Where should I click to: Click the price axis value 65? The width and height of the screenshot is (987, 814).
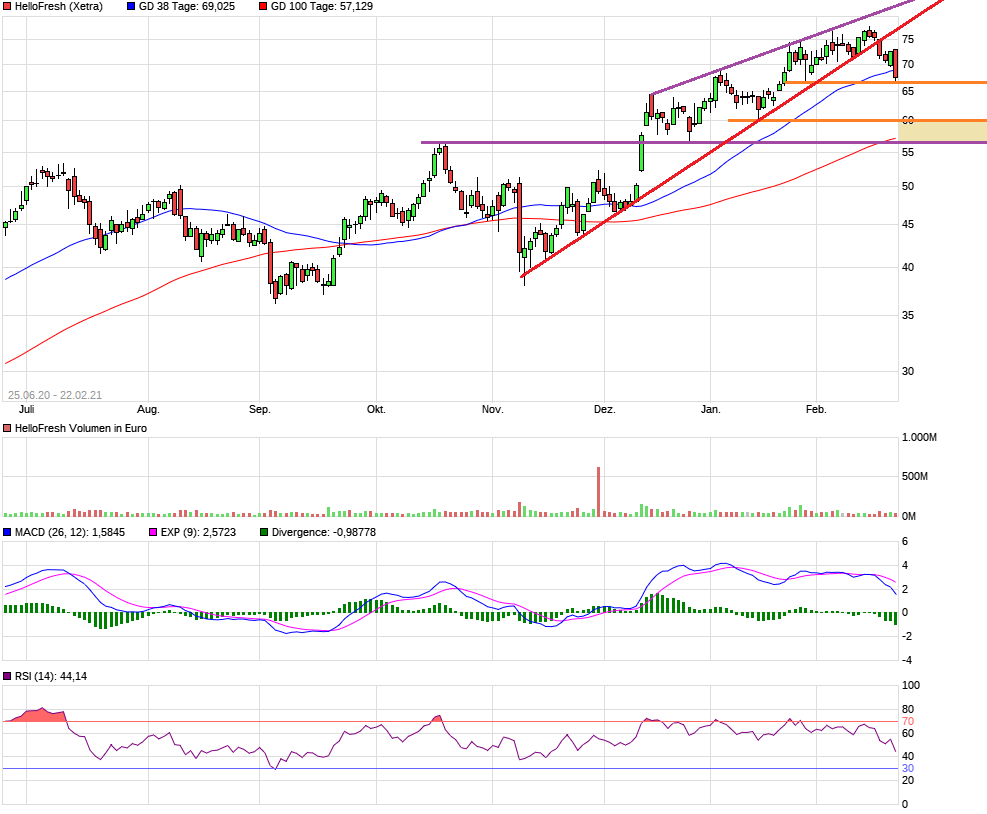908,91
